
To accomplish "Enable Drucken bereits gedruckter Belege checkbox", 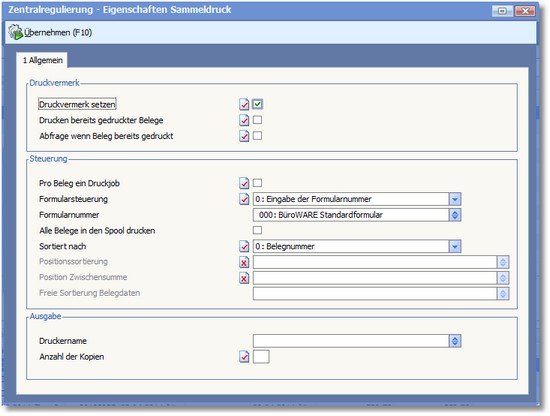I will pos(257,120).
